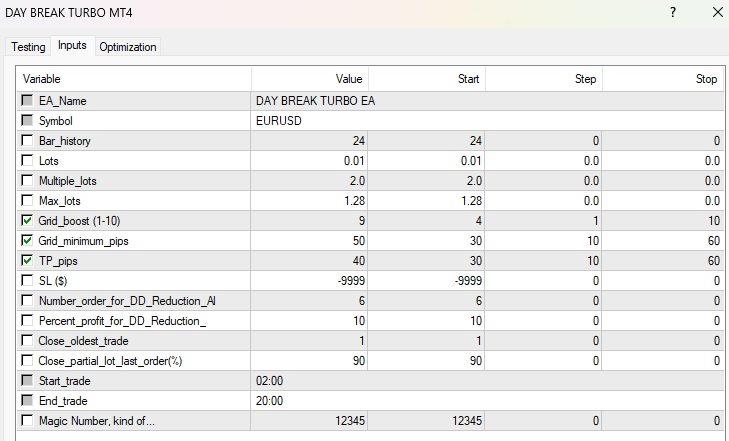The image size is (729, 441).
Task: Edit the Grid_boost start value 4
Action: [x=426, y=221]
